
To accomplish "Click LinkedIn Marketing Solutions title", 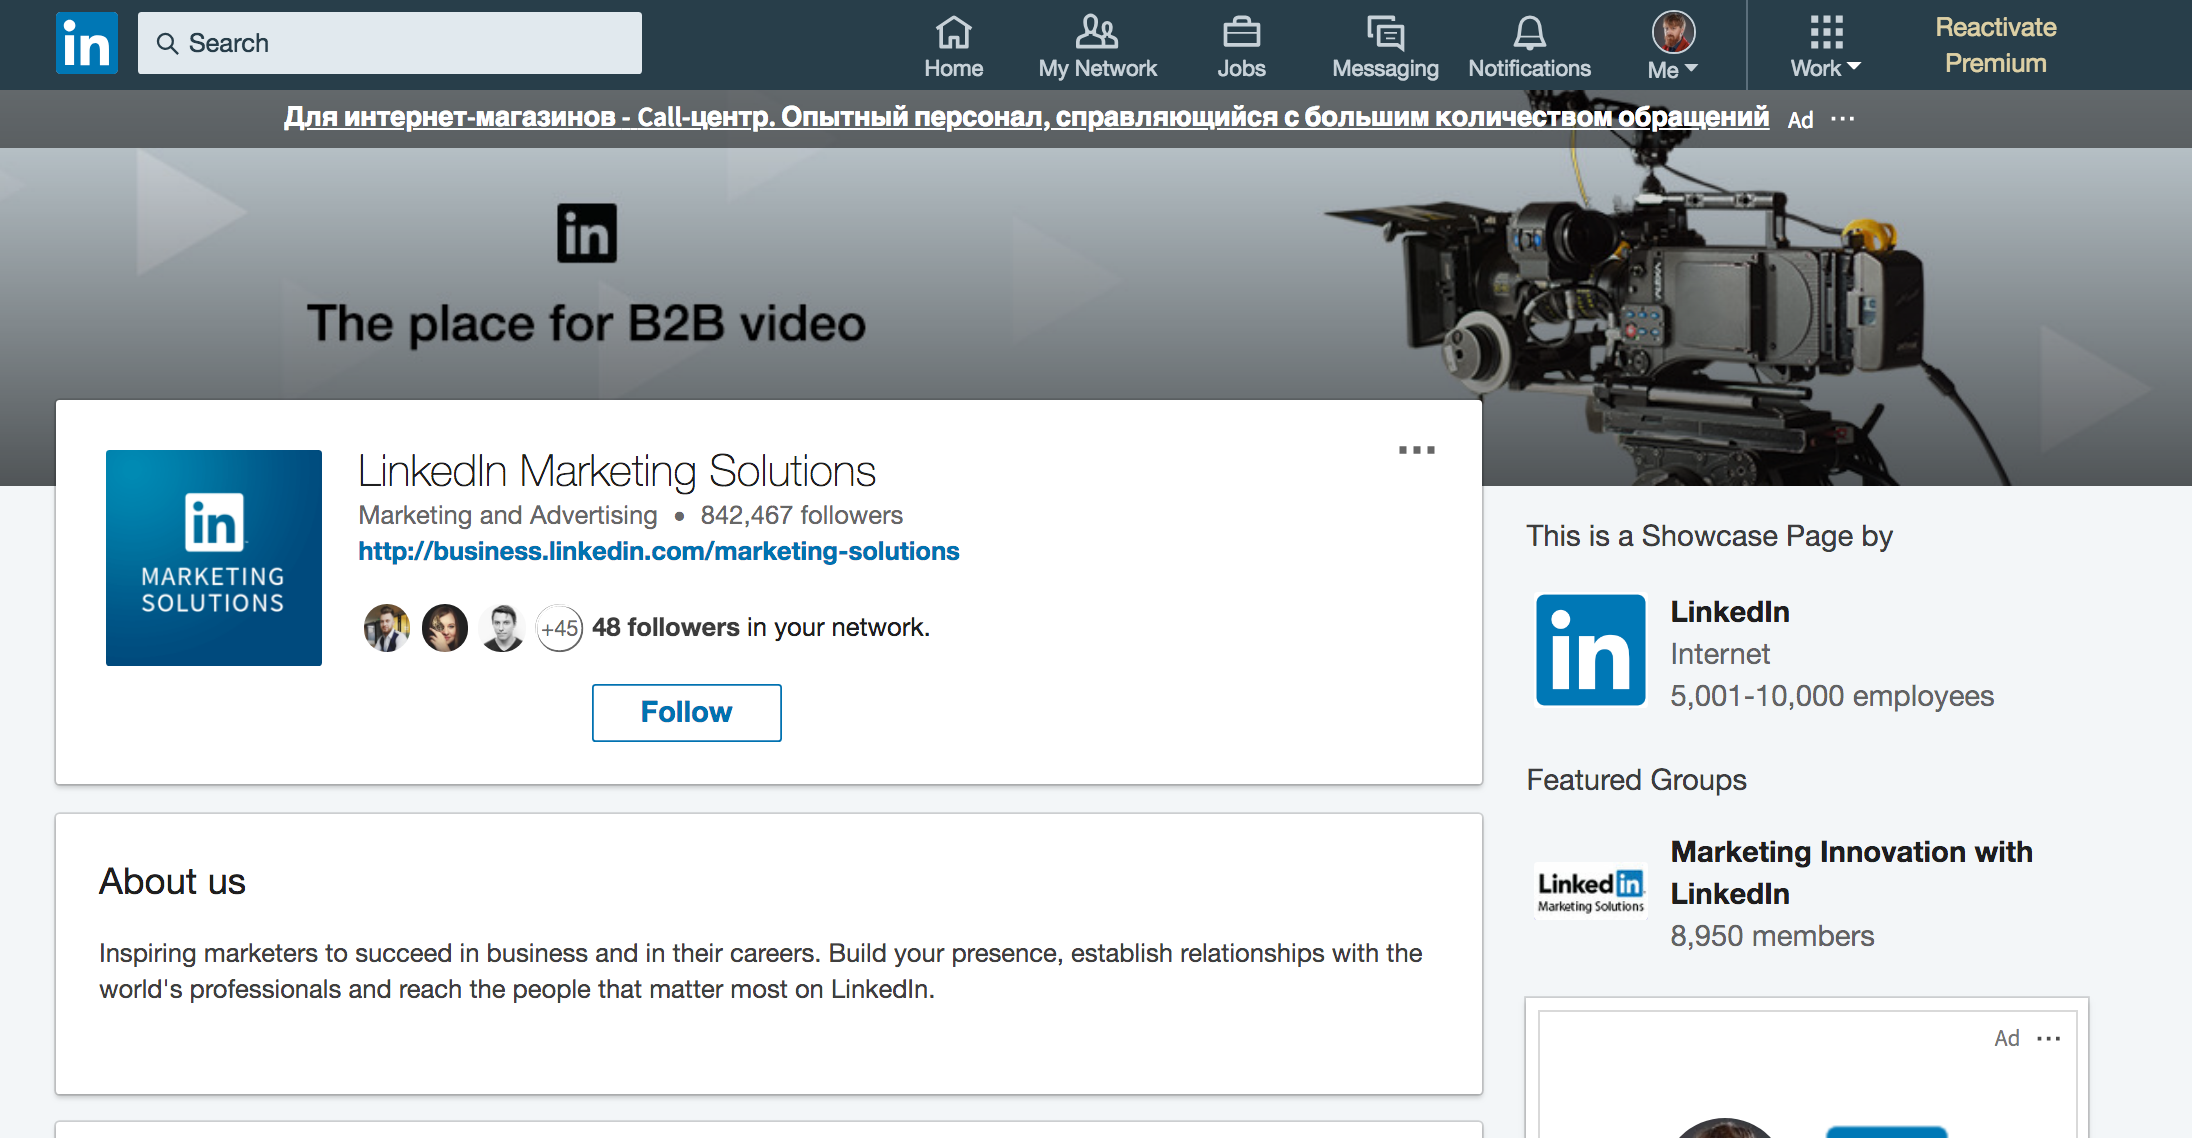I will (617, 471).
